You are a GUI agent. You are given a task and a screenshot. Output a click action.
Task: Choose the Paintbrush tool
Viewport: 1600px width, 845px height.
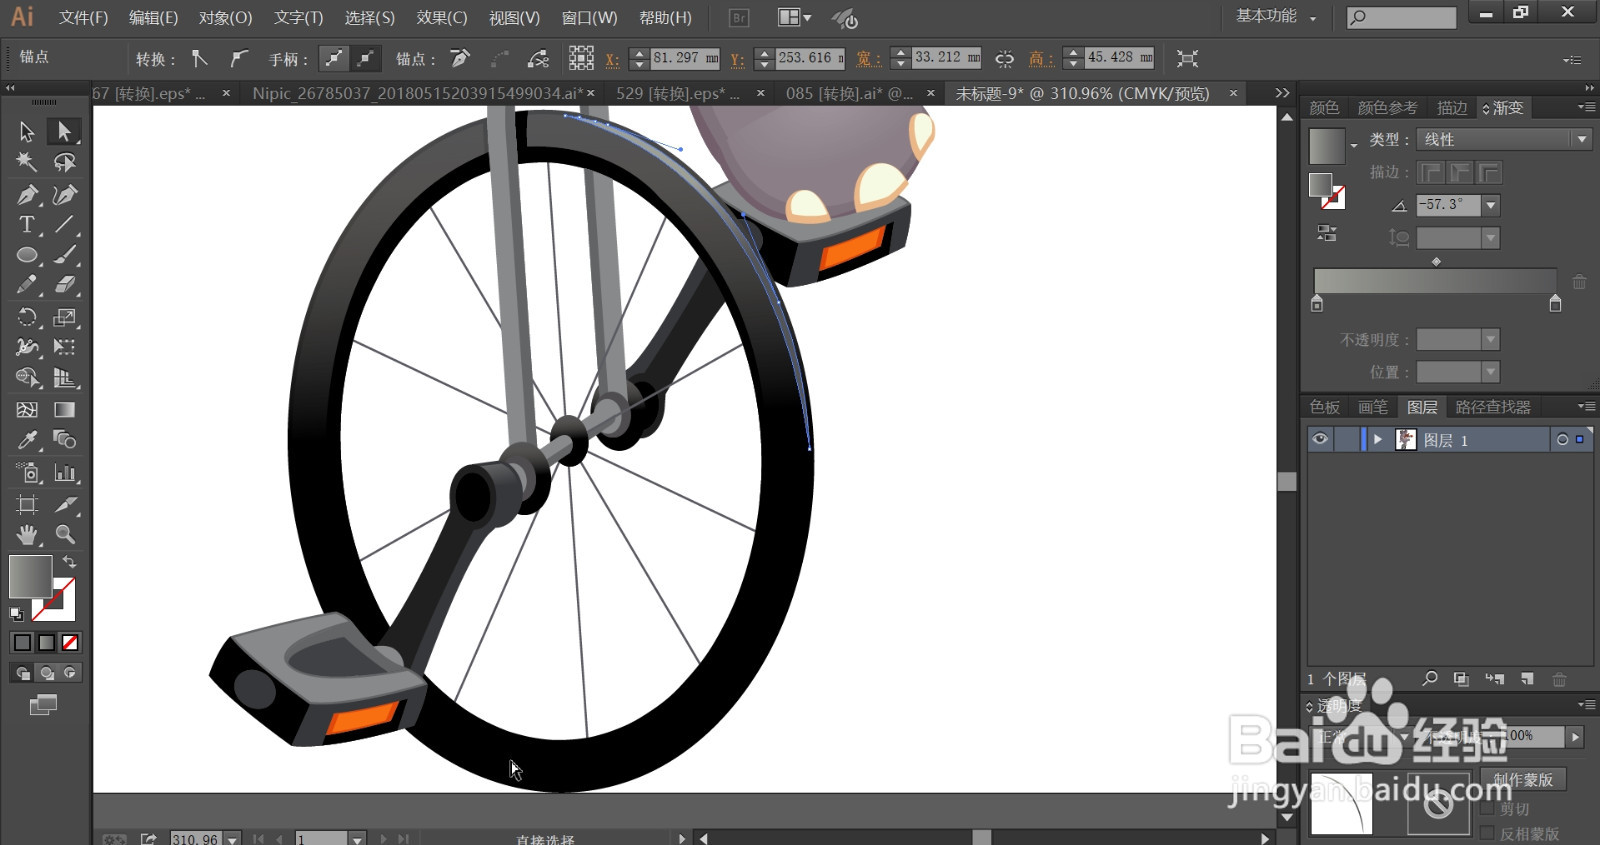(x=64, y=255)
